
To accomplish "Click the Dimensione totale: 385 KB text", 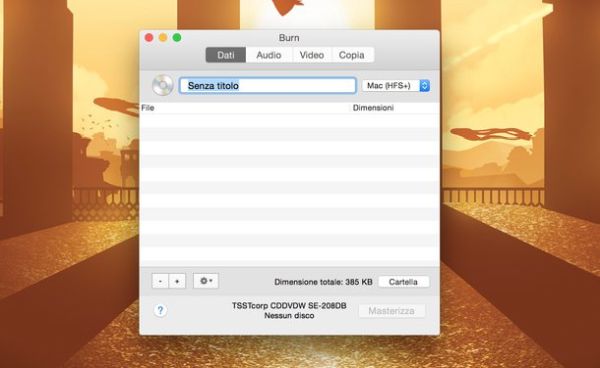I will coord(323,282).
